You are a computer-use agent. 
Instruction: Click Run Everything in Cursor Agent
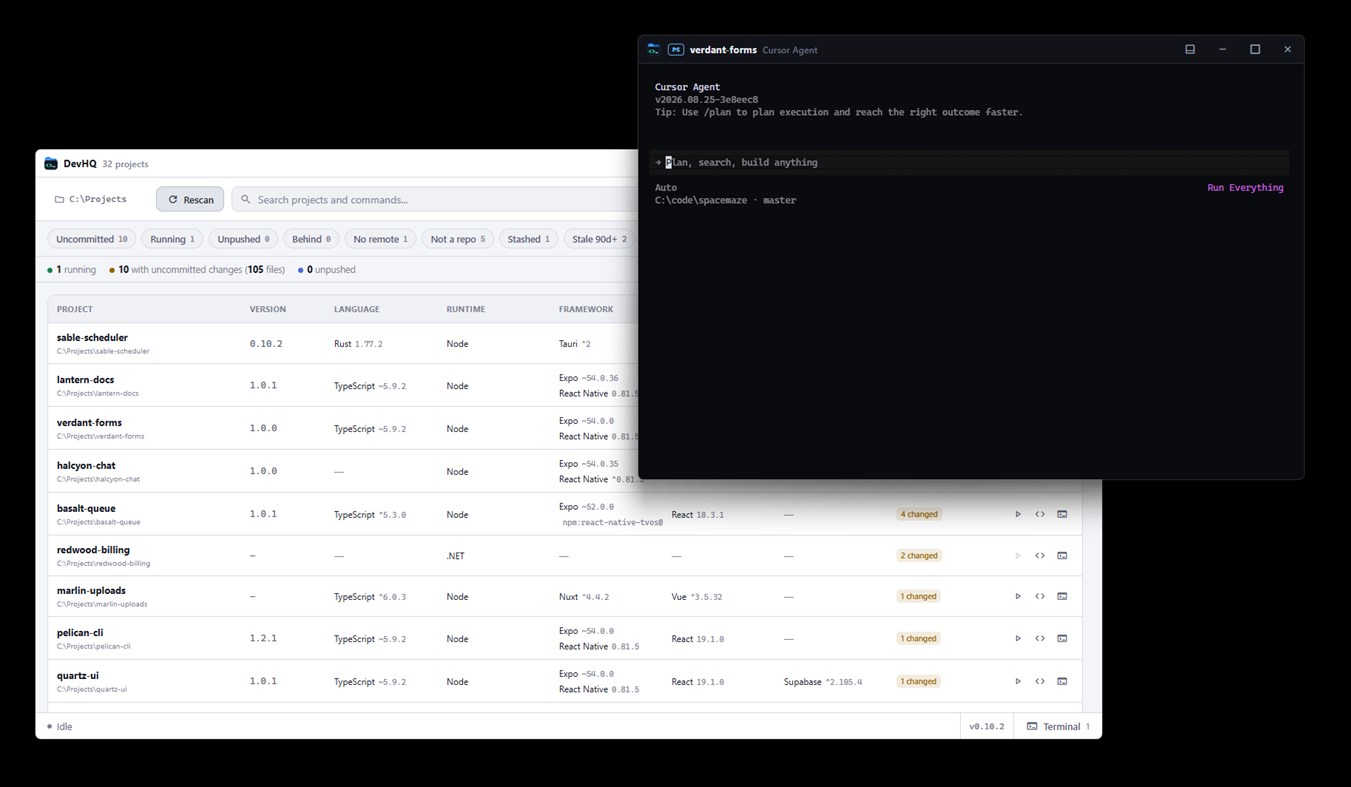(x=1245, y=187)
